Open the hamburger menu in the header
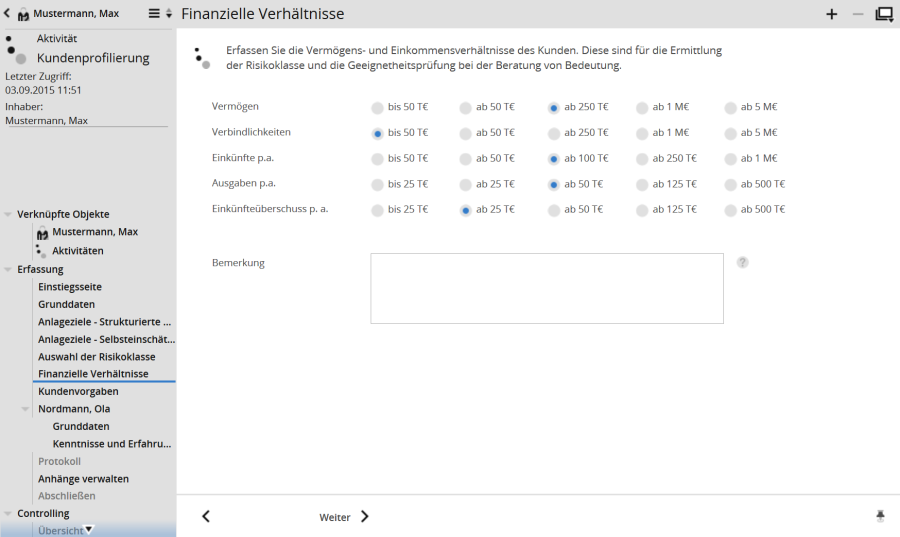 click(154, 14)
